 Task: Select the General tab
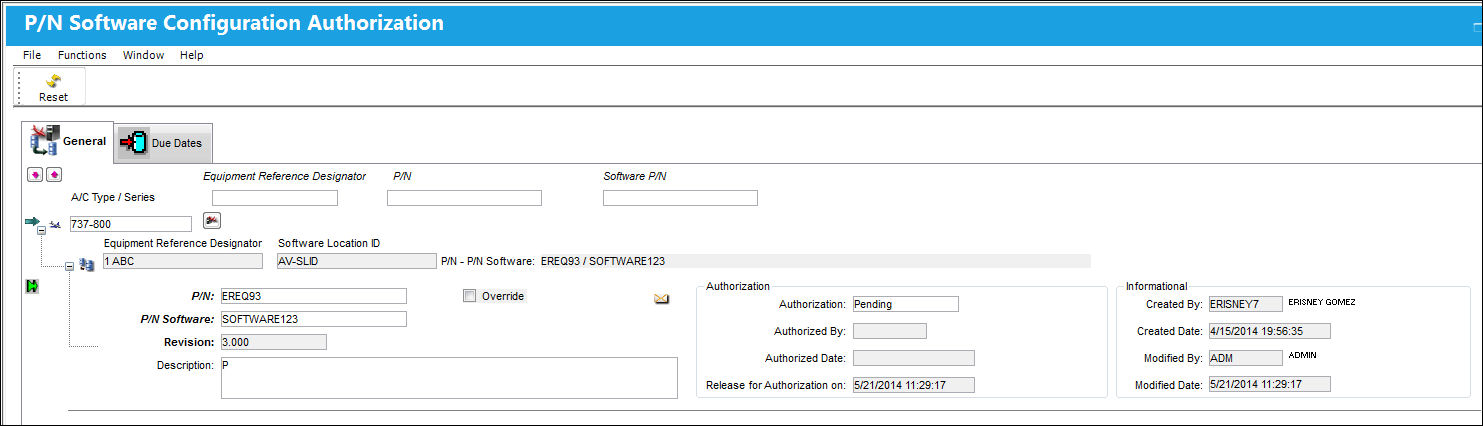(x=69, y=141)
